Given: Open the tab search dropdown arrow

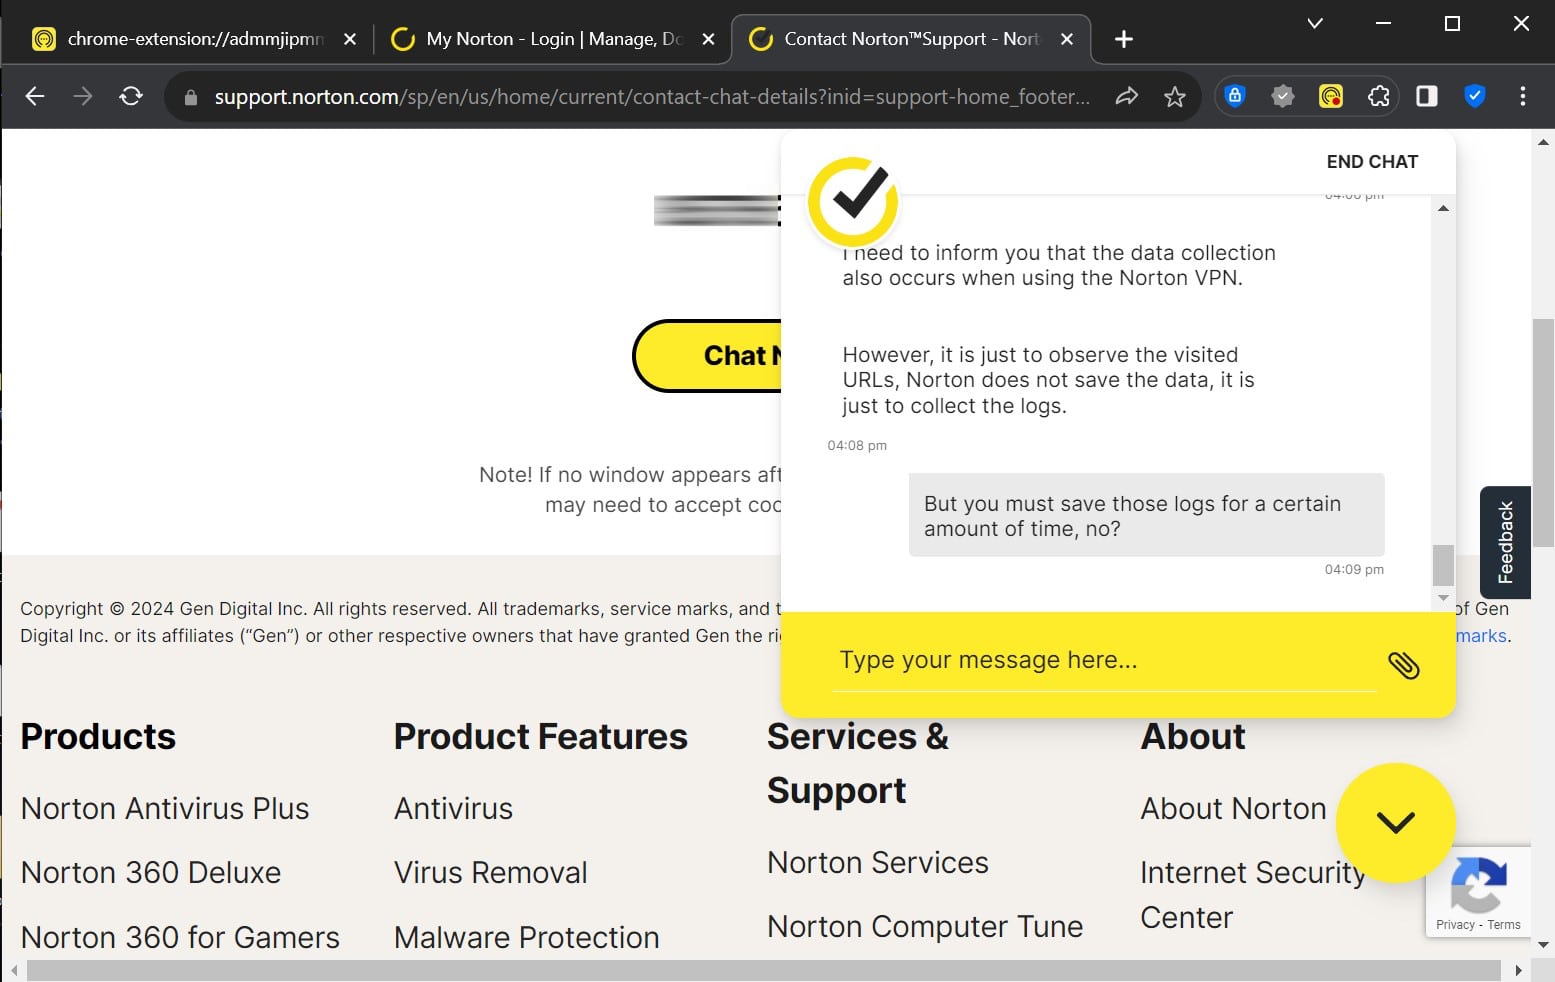Looking at the screenshot, I should (x=1315, y=23).
